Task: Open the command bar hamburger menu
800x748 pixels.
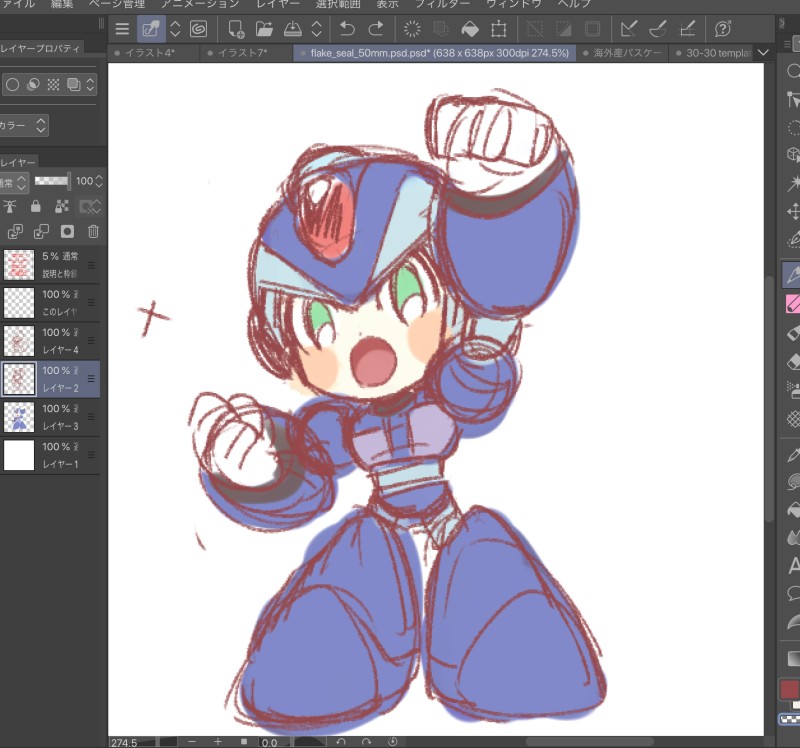Action: (122, 29)
